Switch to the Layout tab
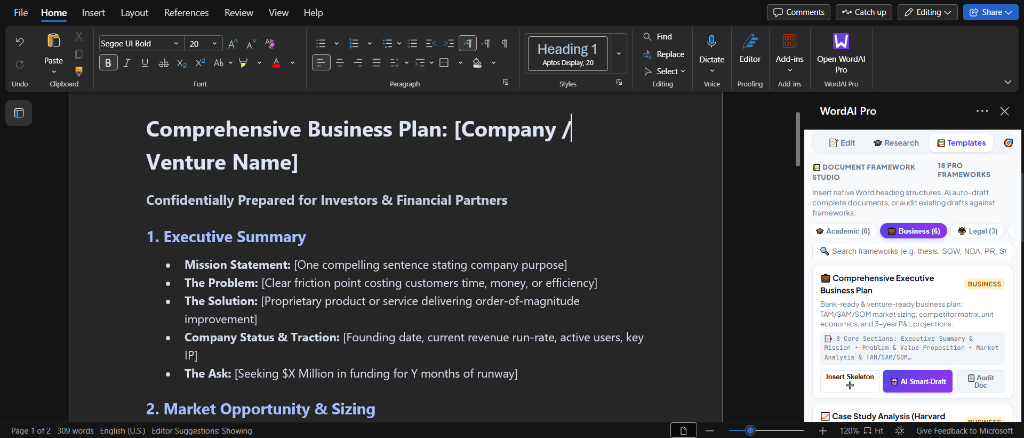Image resolution: width=1024 pixels, height=438 pixels. [x=135, y=12]
